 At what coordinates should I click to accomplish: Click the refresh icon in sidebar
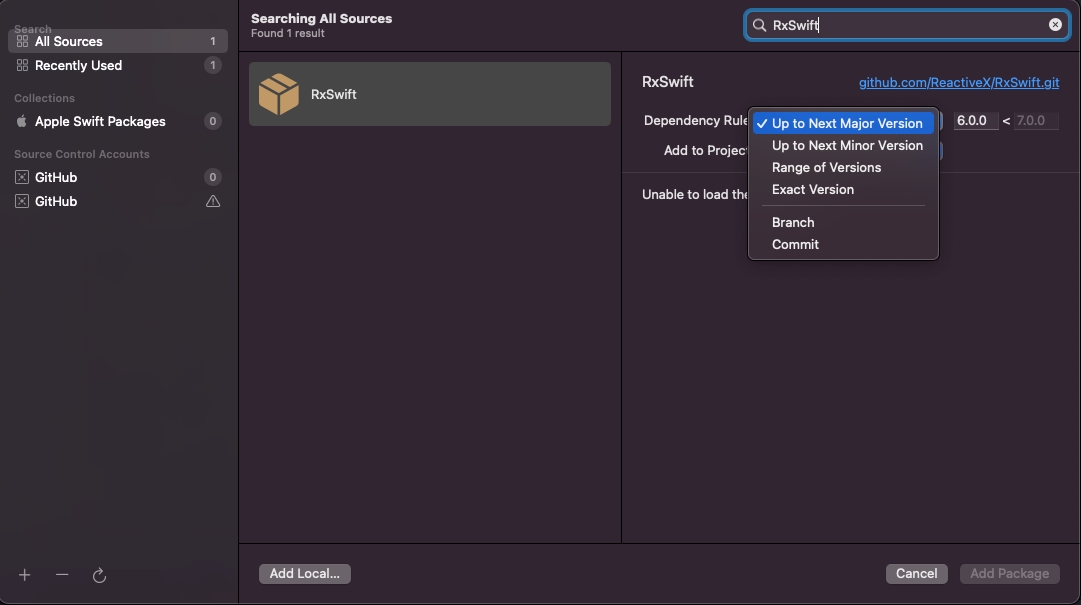click(99, 575)
